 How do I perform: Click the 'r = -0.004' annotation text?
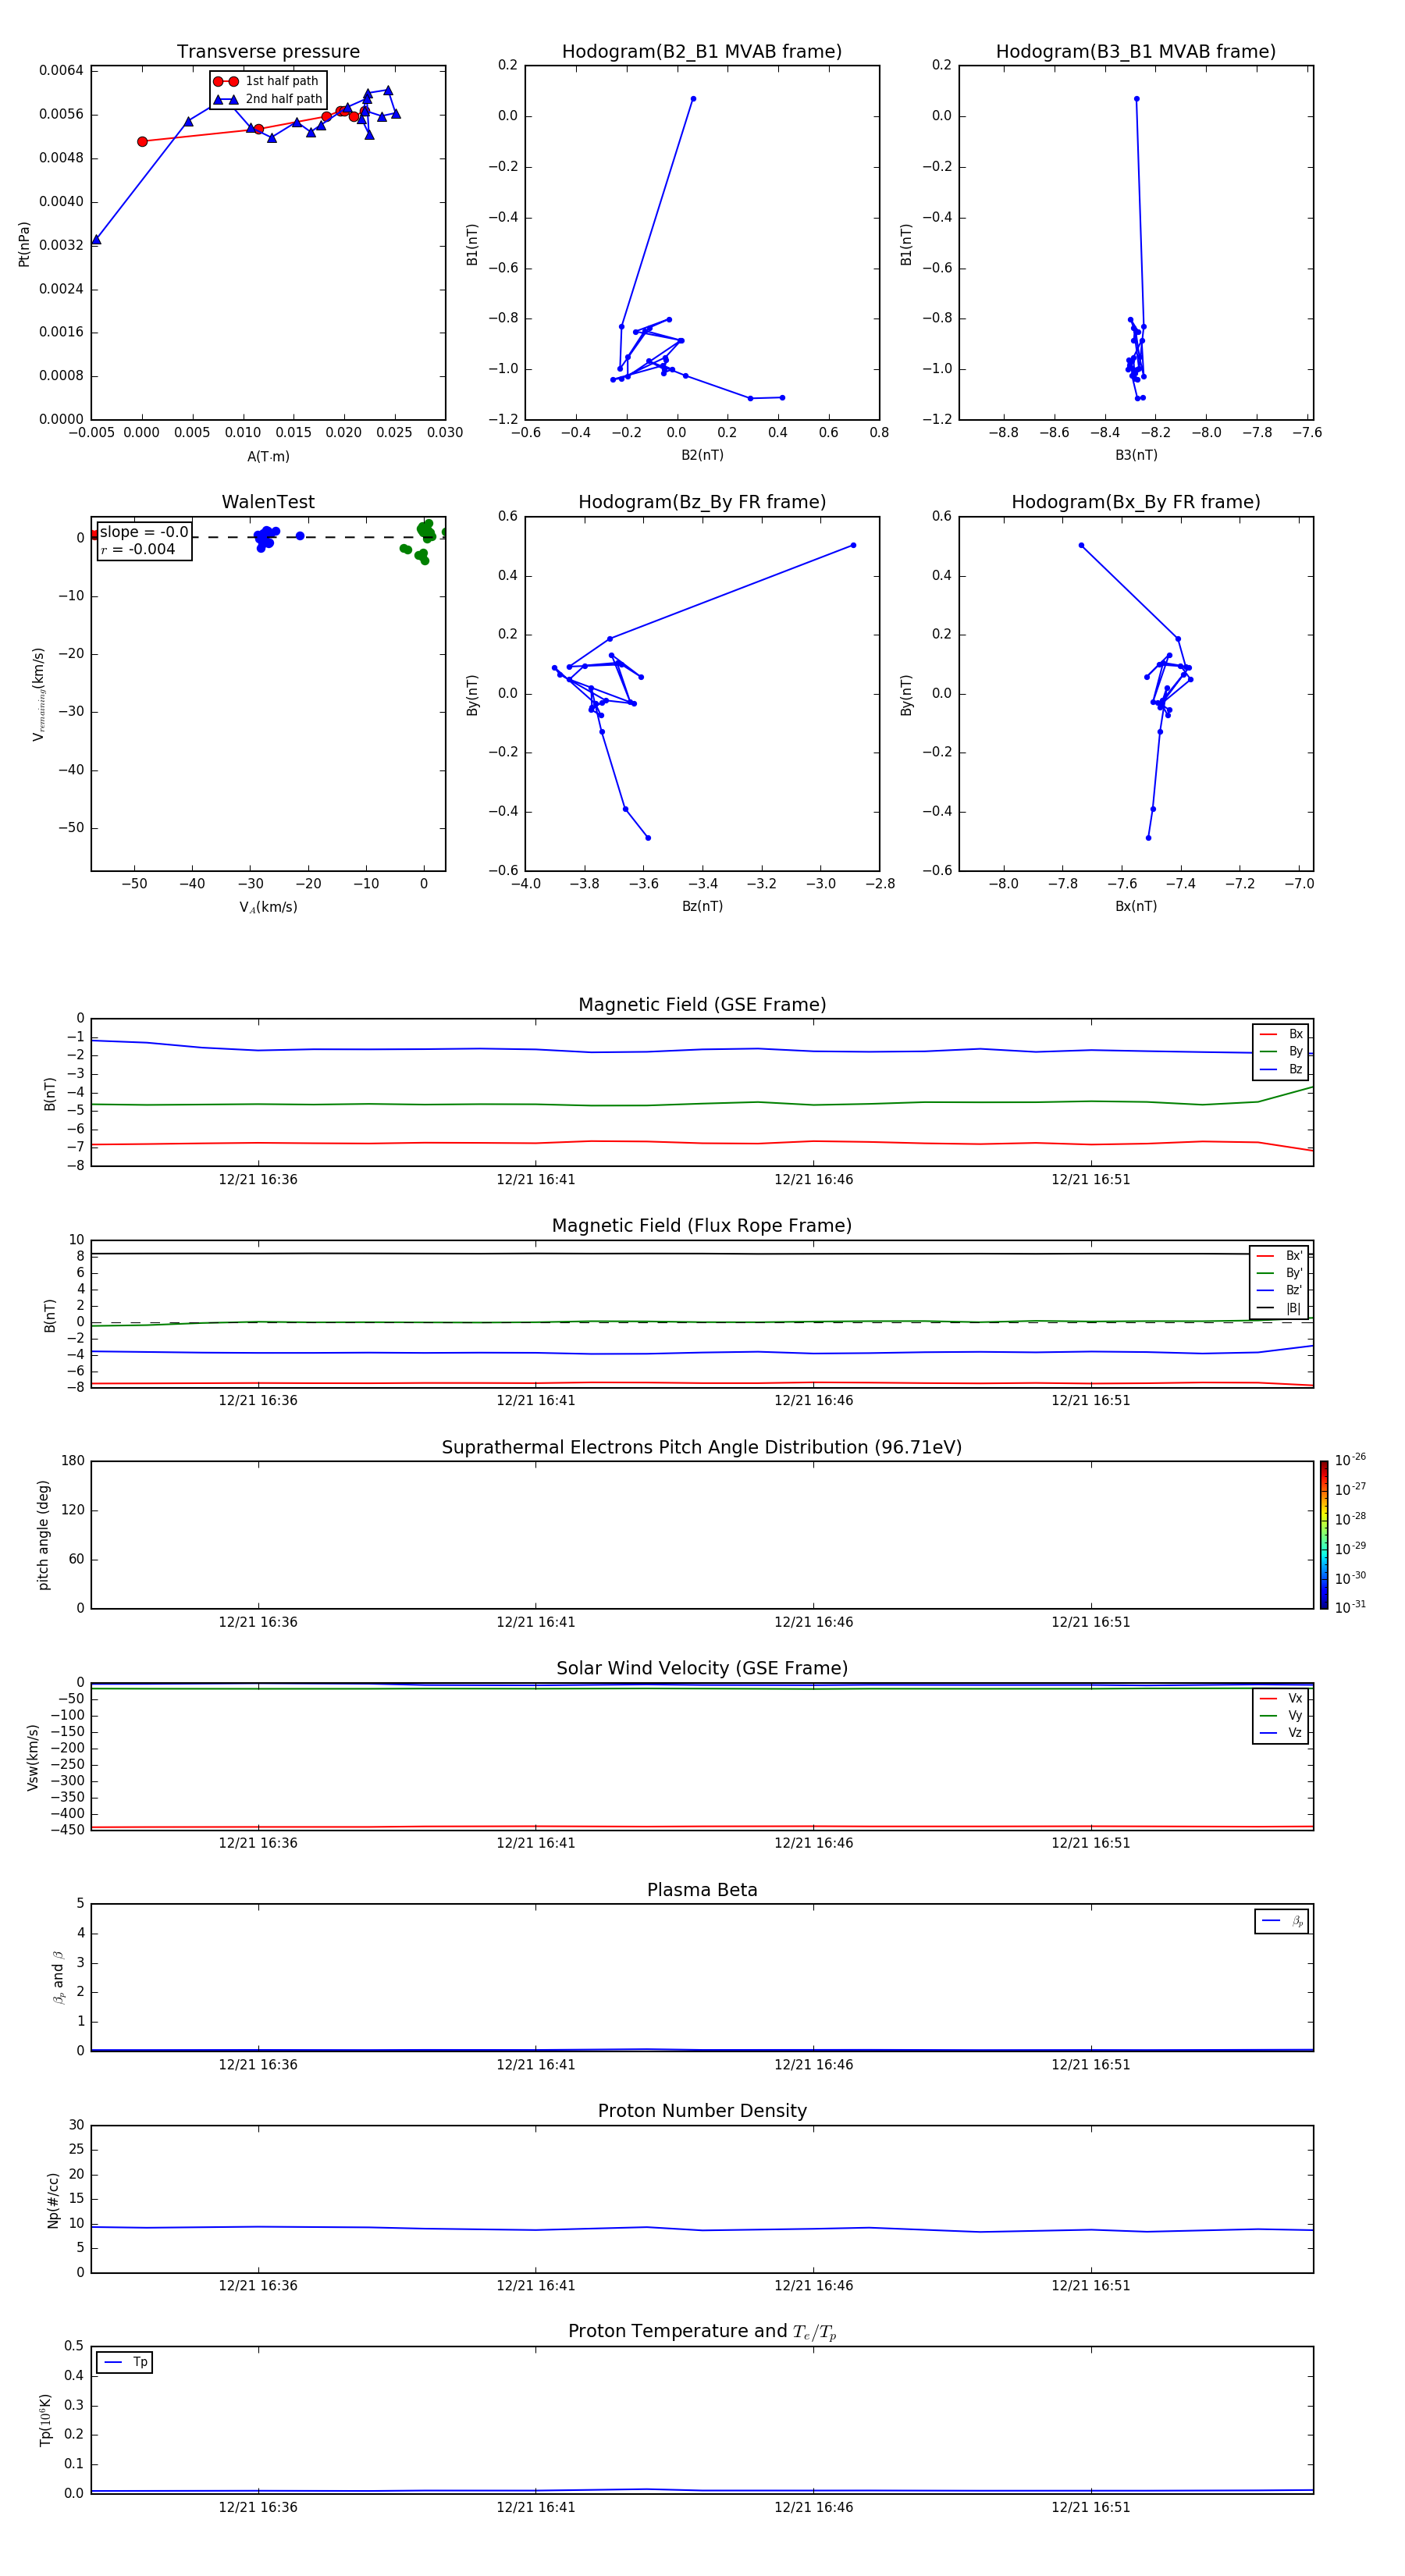click(x=138, y=549)
